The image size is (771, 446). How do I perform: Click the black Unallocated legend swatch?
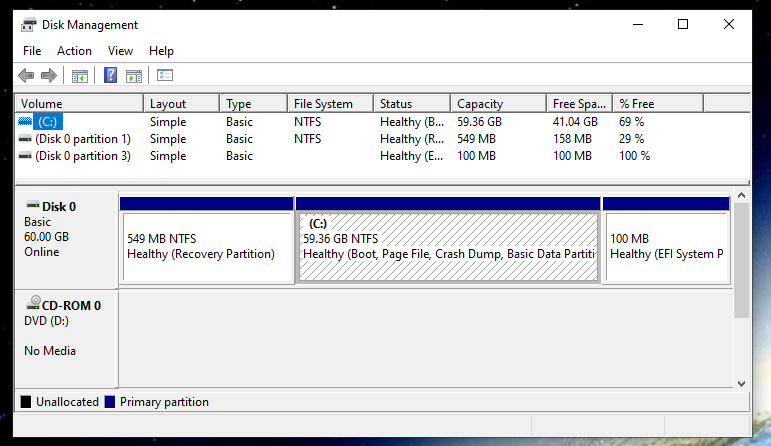coord(26,402)
